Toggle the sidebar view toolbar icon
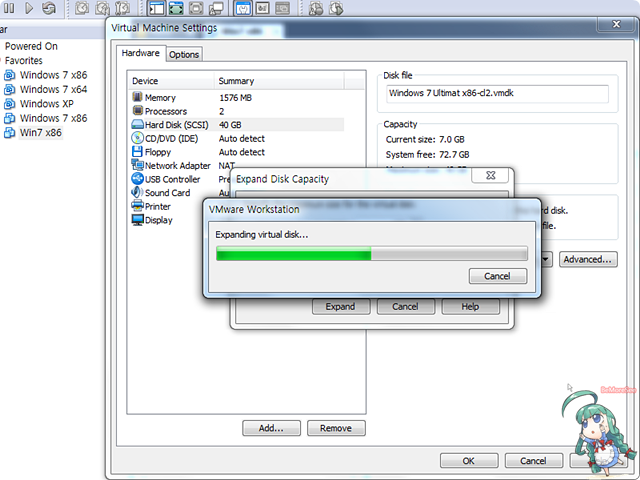The height and width of the screenshot is (480, 640). click(156, 8)
